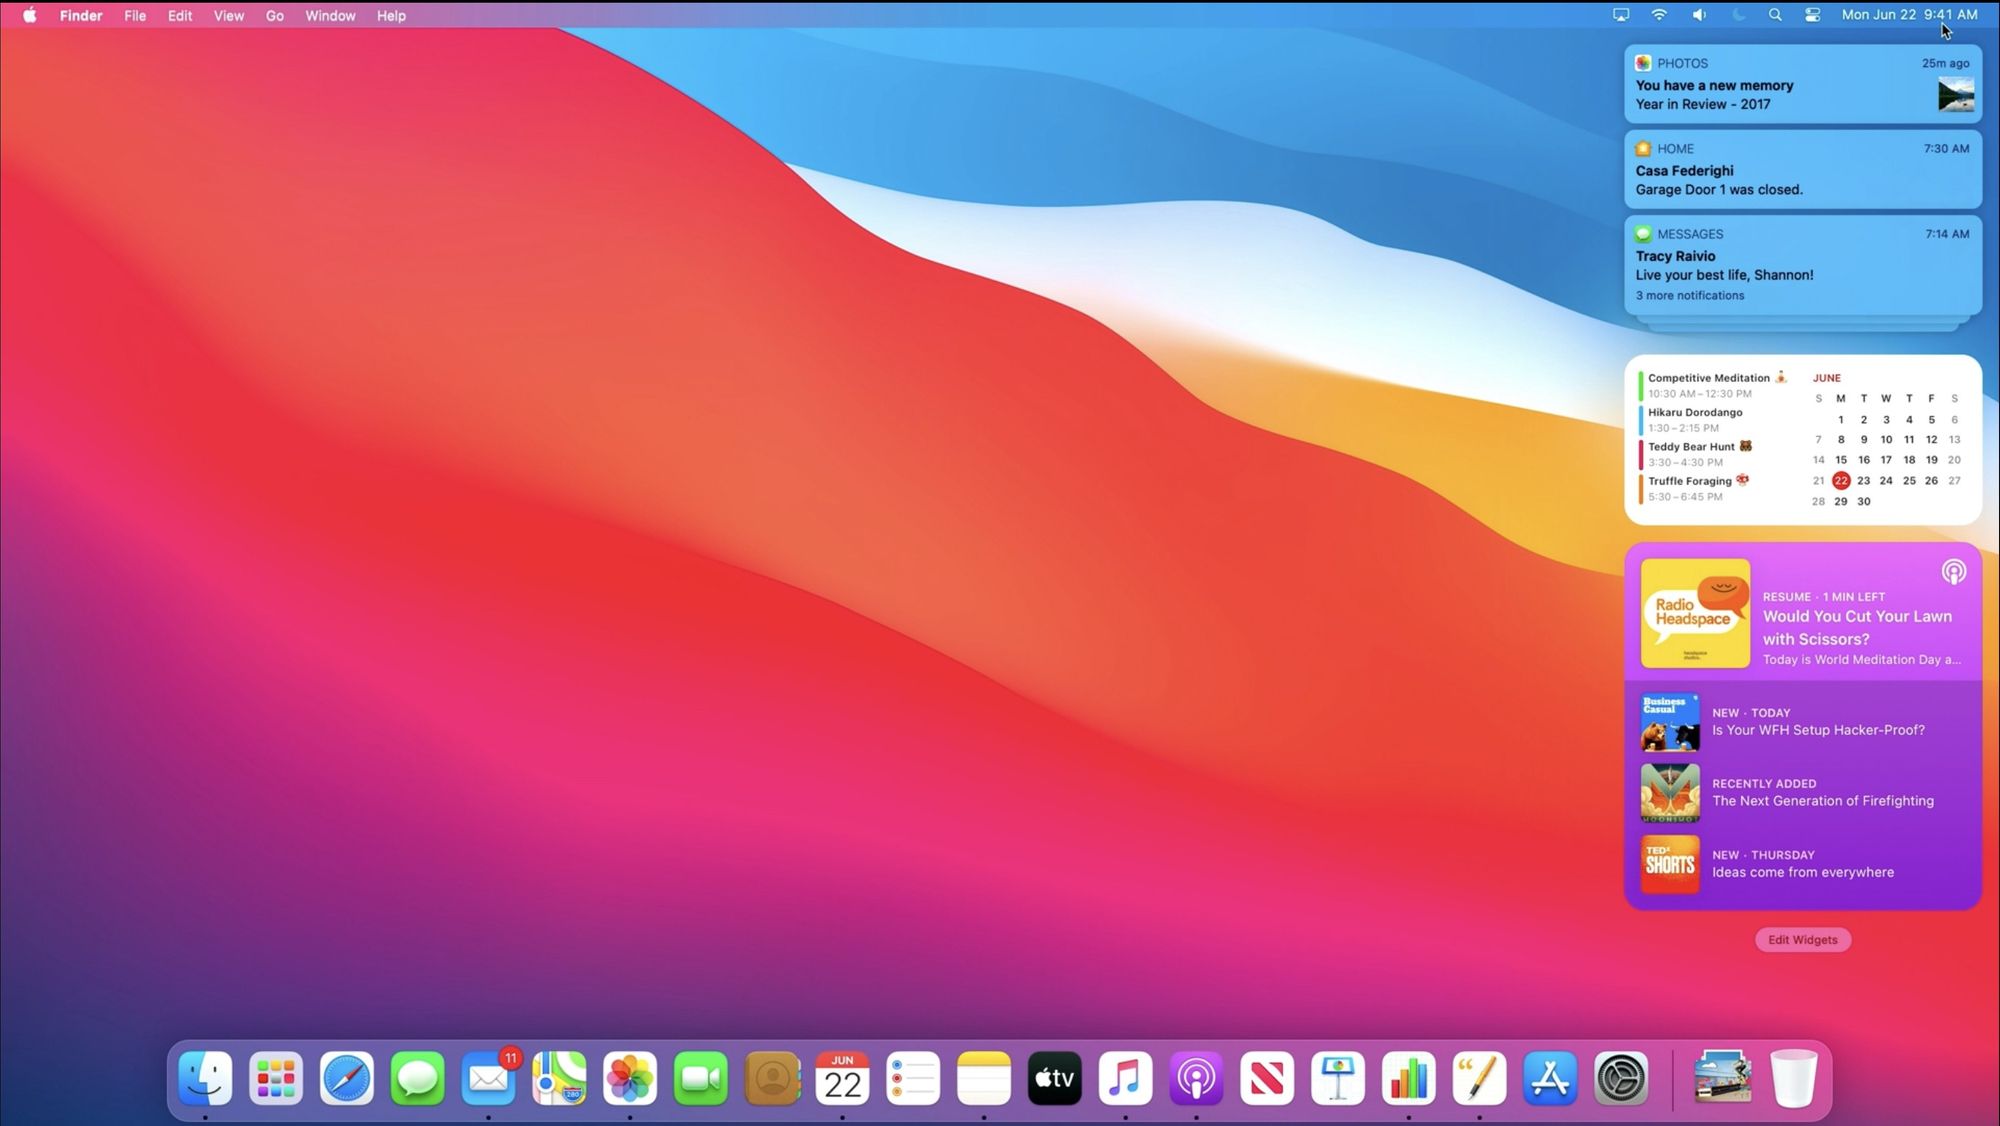The width and height of the screenshot is (2000, 1126).
Task: Open Apple TV app in Dock
Action: coord(1054,1078)
